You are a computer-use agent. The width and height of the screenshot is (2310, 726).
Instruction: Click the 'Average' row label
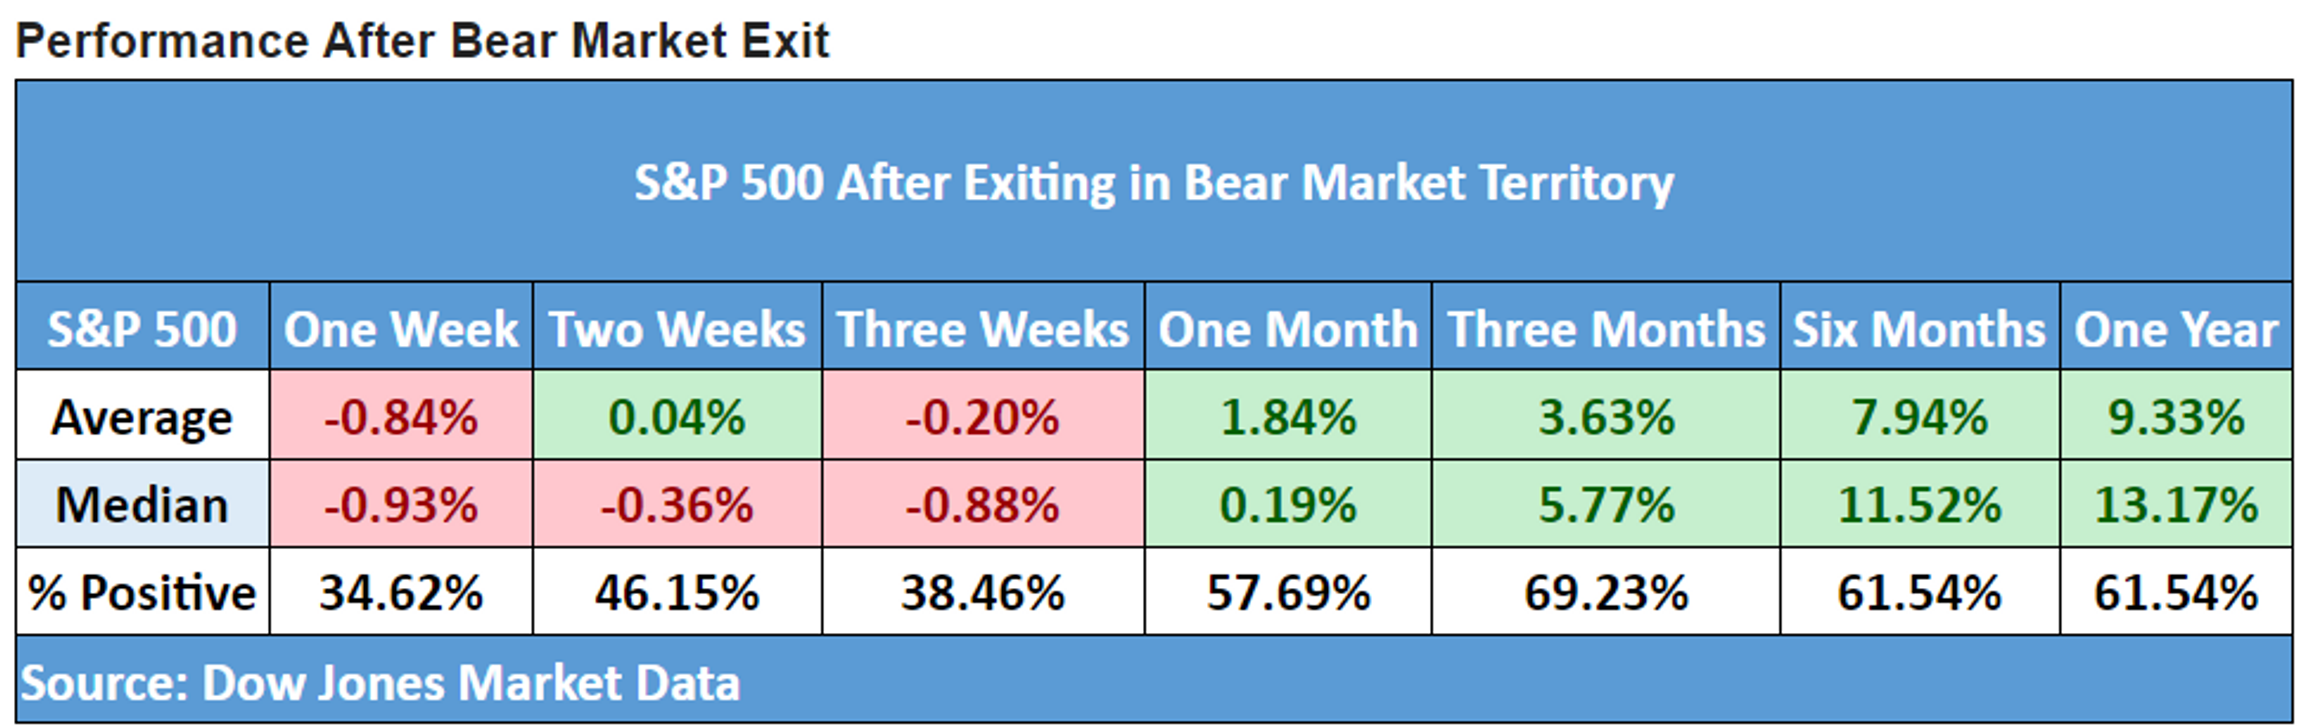click(142, 417)
